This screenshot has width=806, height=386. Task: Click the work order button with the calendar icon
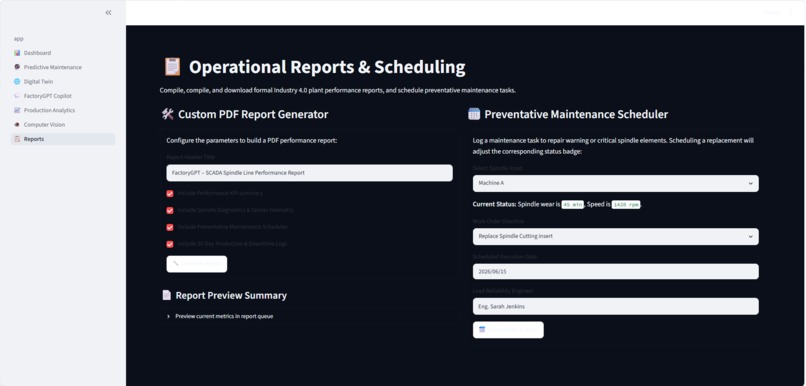[508, 329]
